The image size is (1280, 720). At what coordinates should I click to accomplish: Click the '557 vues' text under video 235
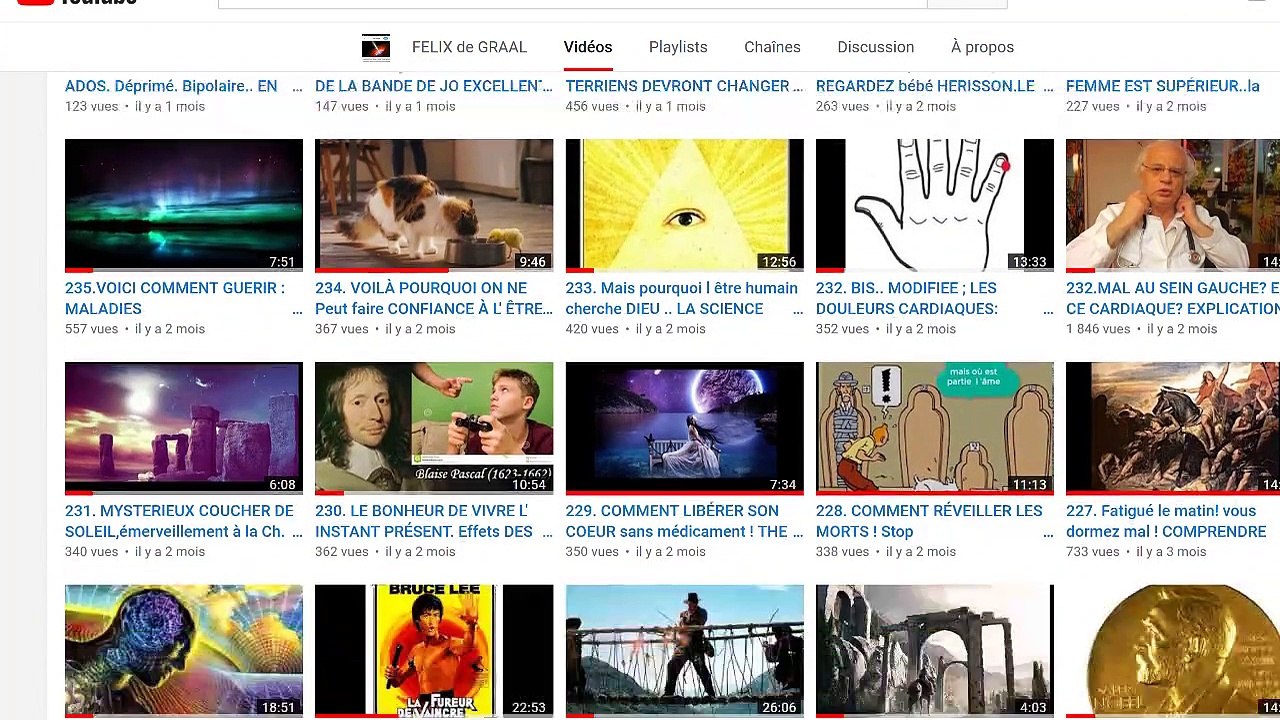coord(91,329)
